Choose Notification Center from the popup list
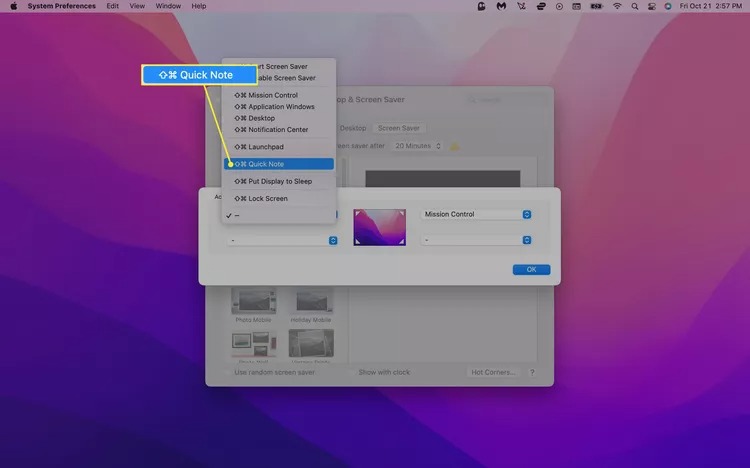 coord(279,130)
